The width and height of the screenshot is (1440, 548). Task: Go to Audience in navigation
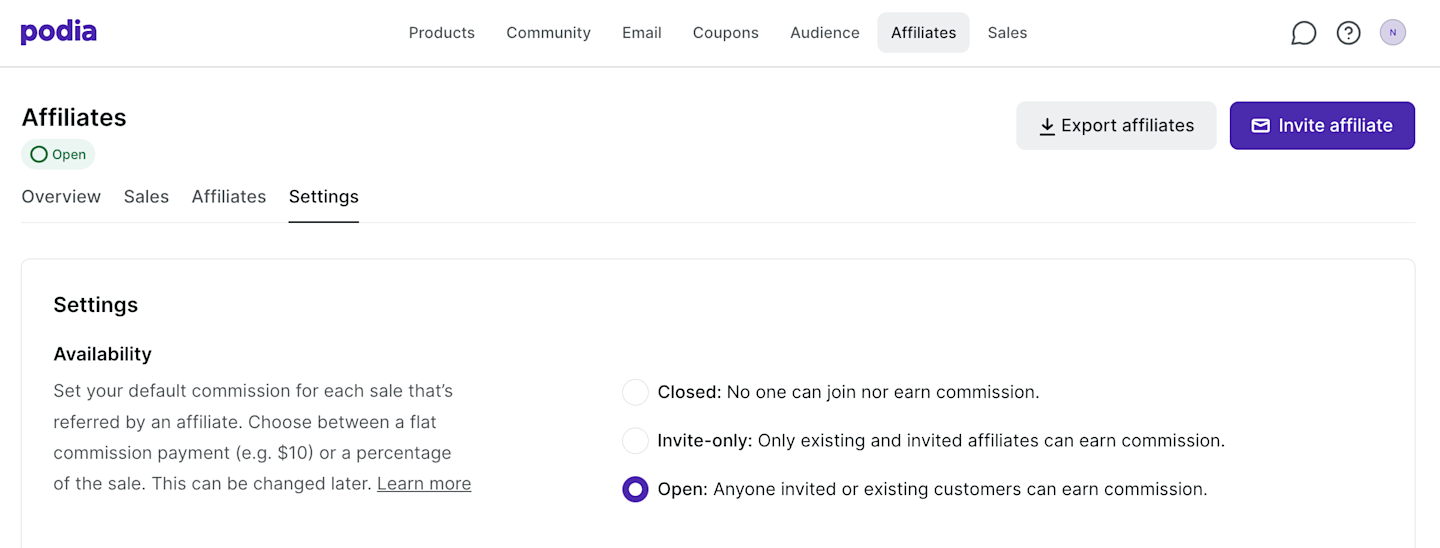pos(824,33)
